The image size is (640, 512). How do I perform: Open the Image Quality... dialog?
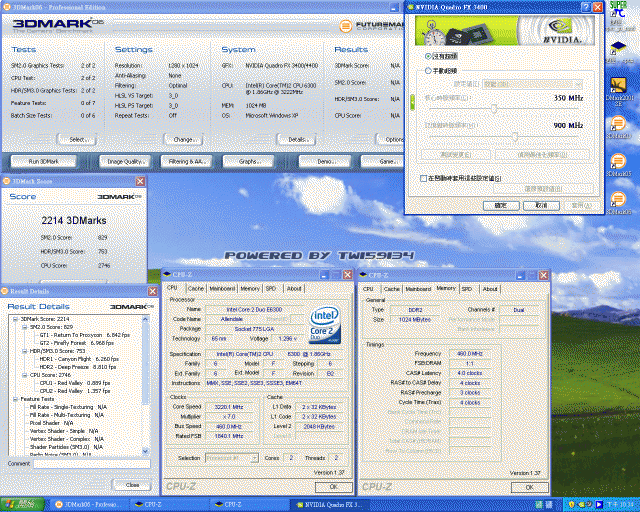(125, 162)
